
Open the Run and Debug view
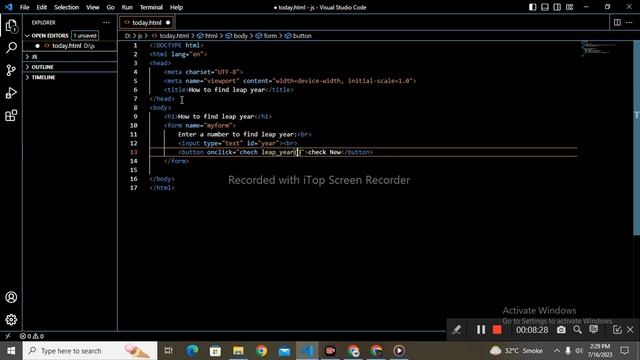(x=11, y=93)
